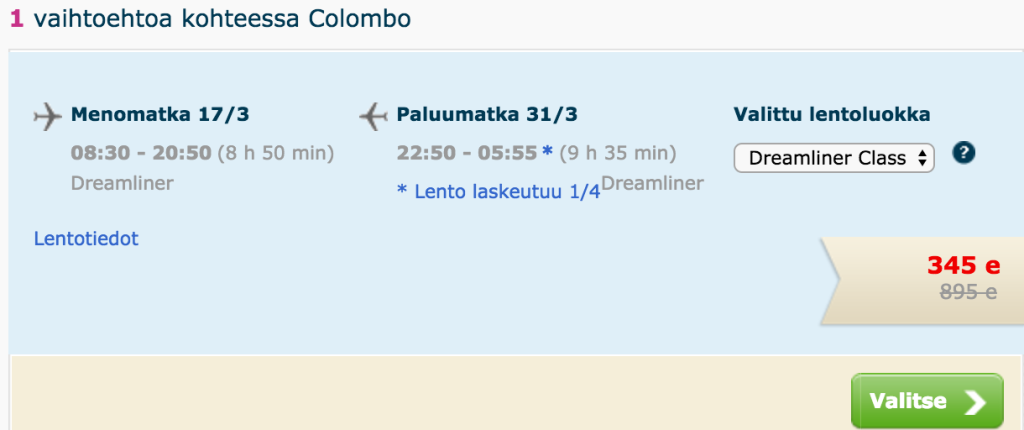
Task: Click the return time 22:50 - 05:55
Action: [465, 153]
